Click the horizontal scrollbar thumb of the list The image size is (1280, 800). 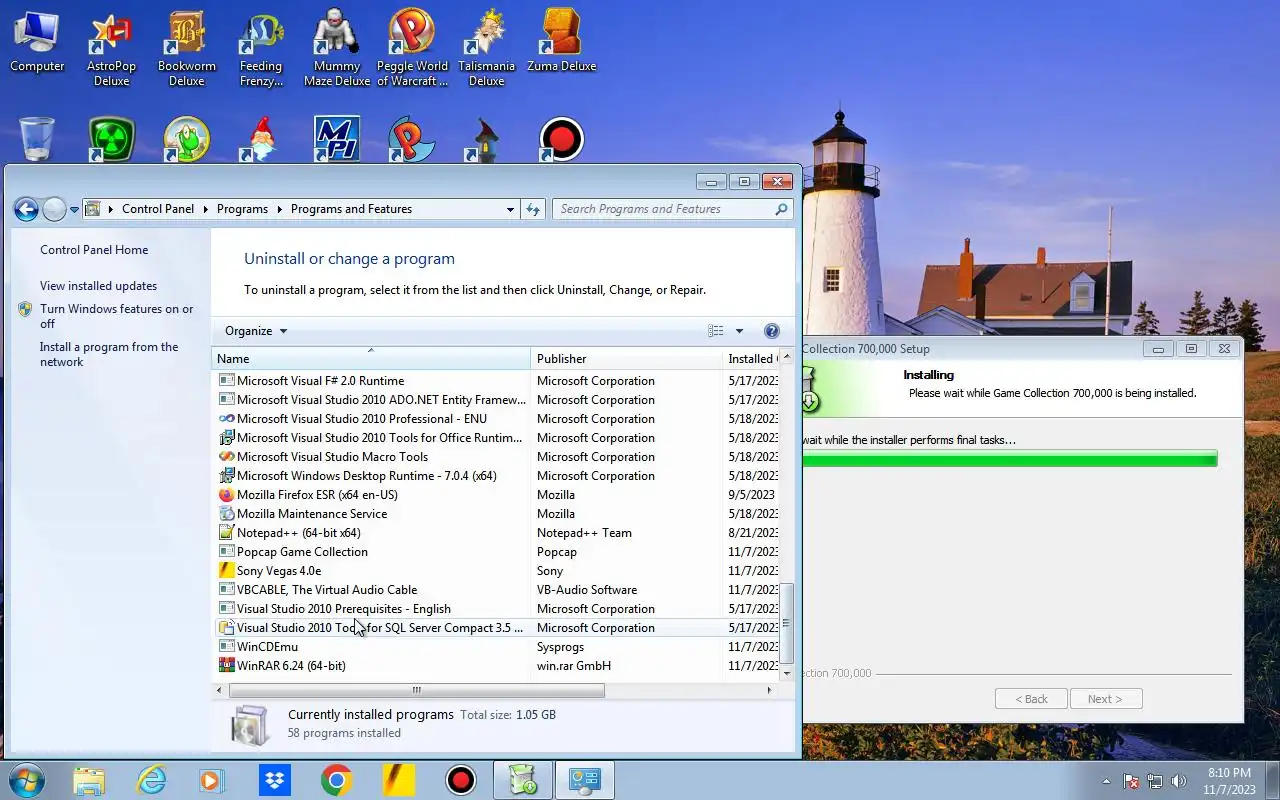pos(417,690)
